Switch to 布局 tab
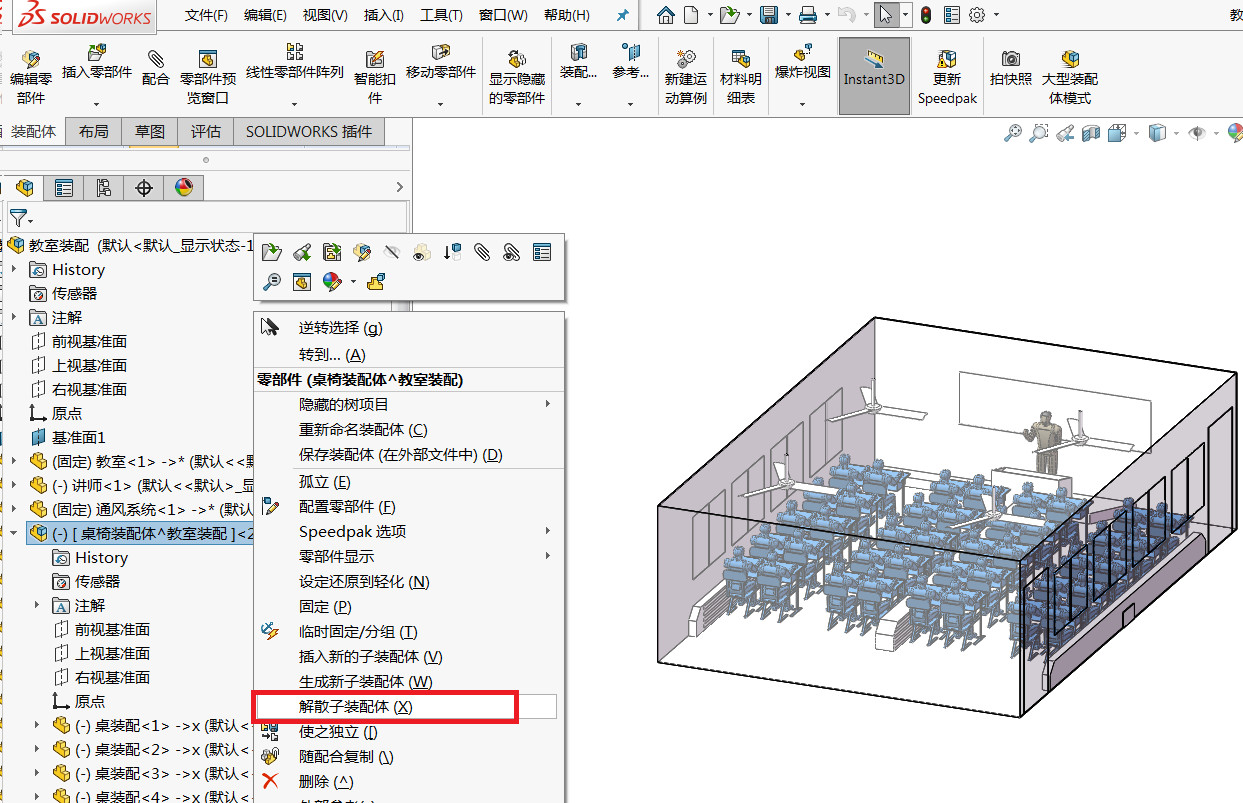The image size is (1243, 803). (x=93, y=131)
